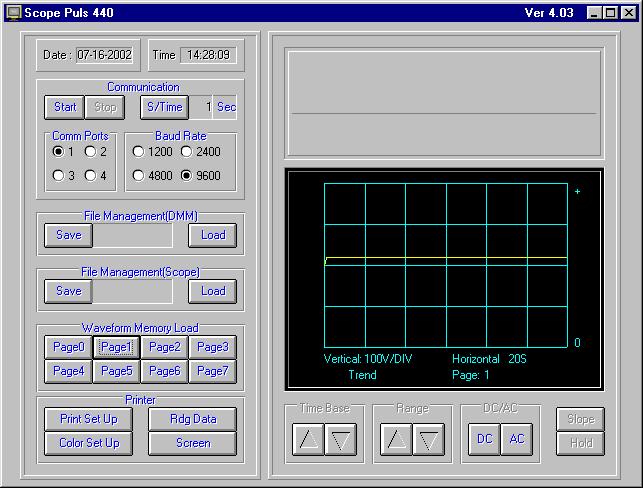Open waveform memory Page6
Image resolution: width=643 pixels, height=488 pixels.
tap(164, 371)
